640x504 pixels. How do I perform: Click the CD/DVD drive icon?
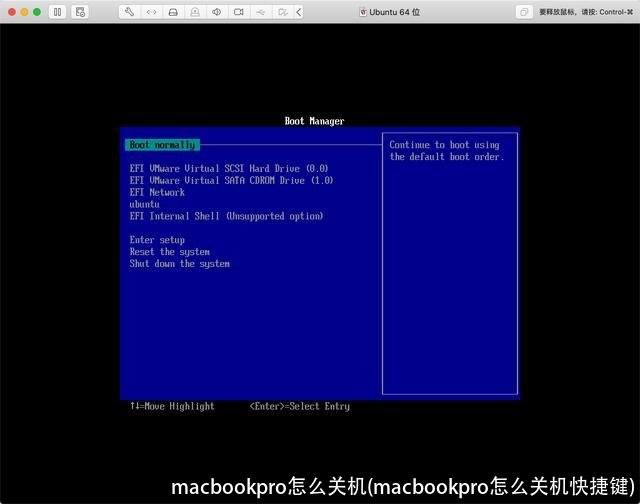pyautogui.click(x=195, y=12)
